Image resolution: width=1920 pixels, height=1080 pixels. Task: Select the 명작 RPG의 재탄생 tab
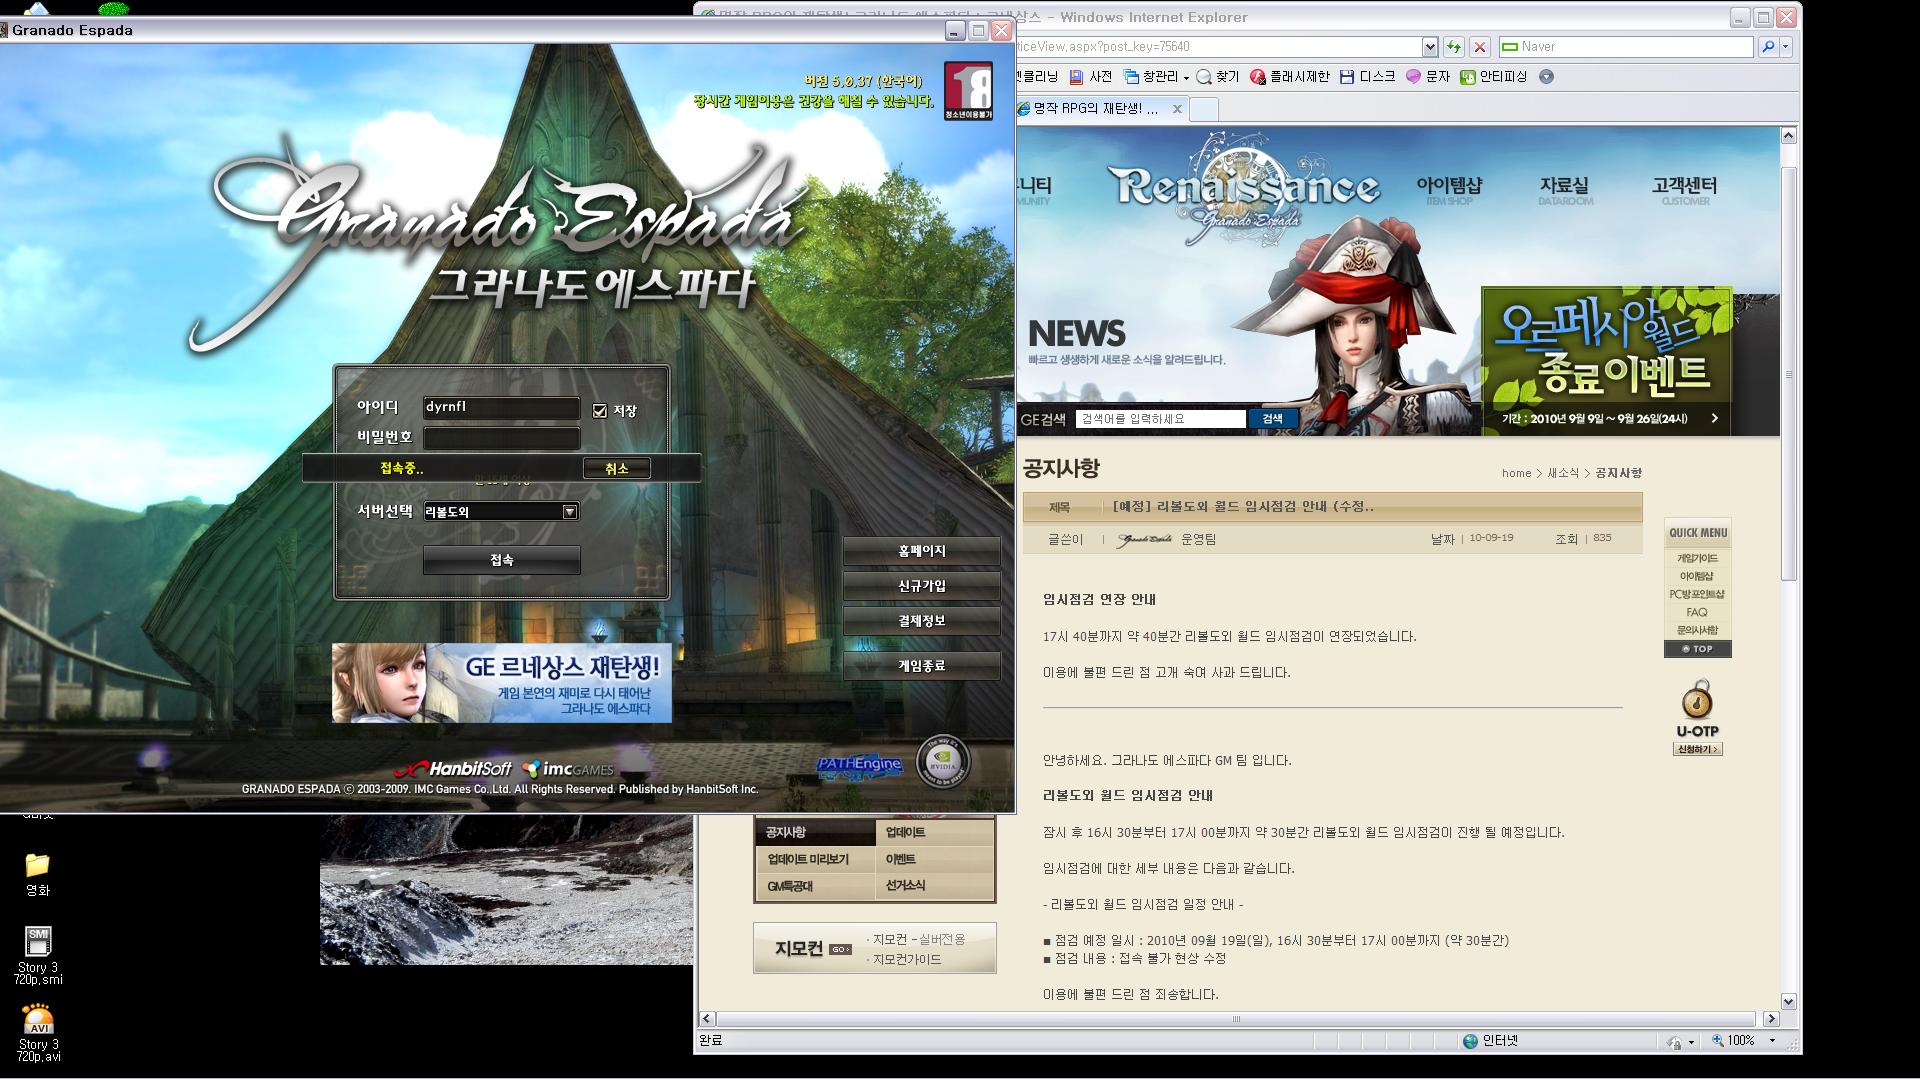pyautogui.click(x=1094, y=109)
